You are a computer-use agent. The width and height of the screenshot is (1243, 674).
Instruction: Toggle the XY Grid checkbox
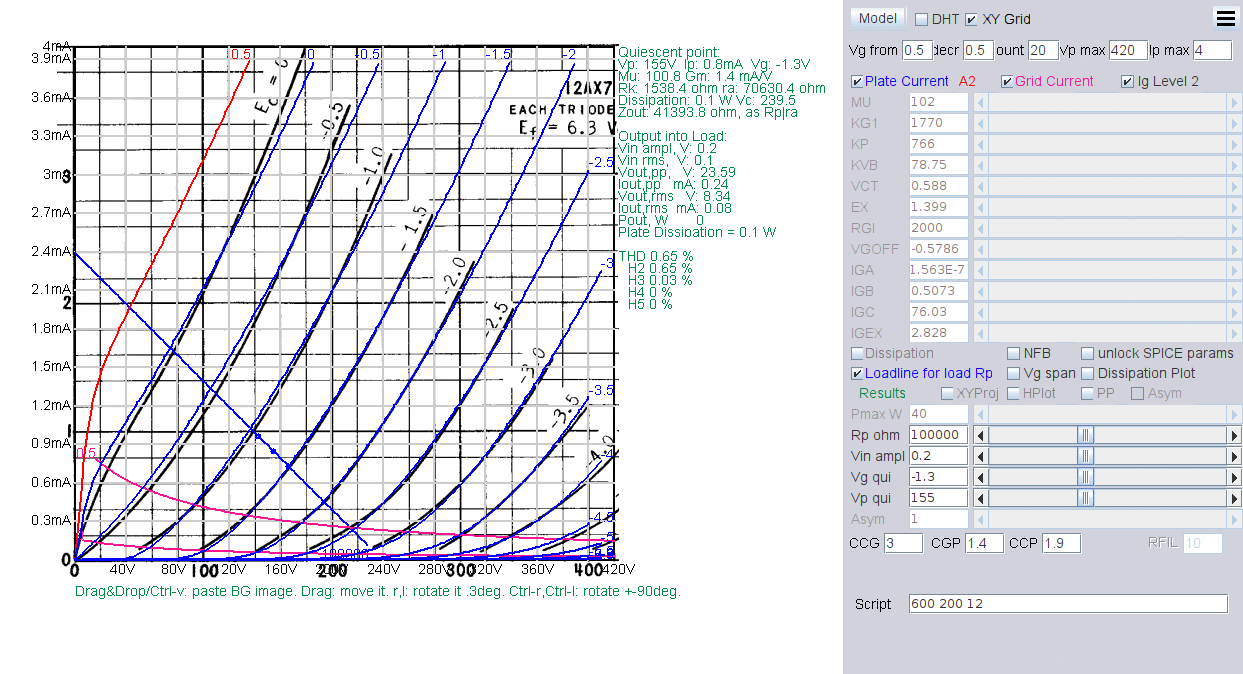pyautogui.click(x=972, y=19)
